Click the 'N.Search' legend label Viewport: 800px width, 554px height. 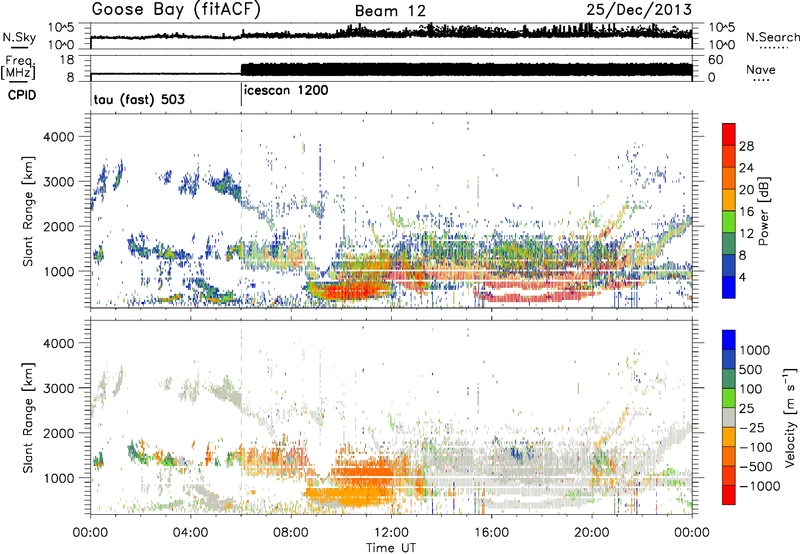772,37
